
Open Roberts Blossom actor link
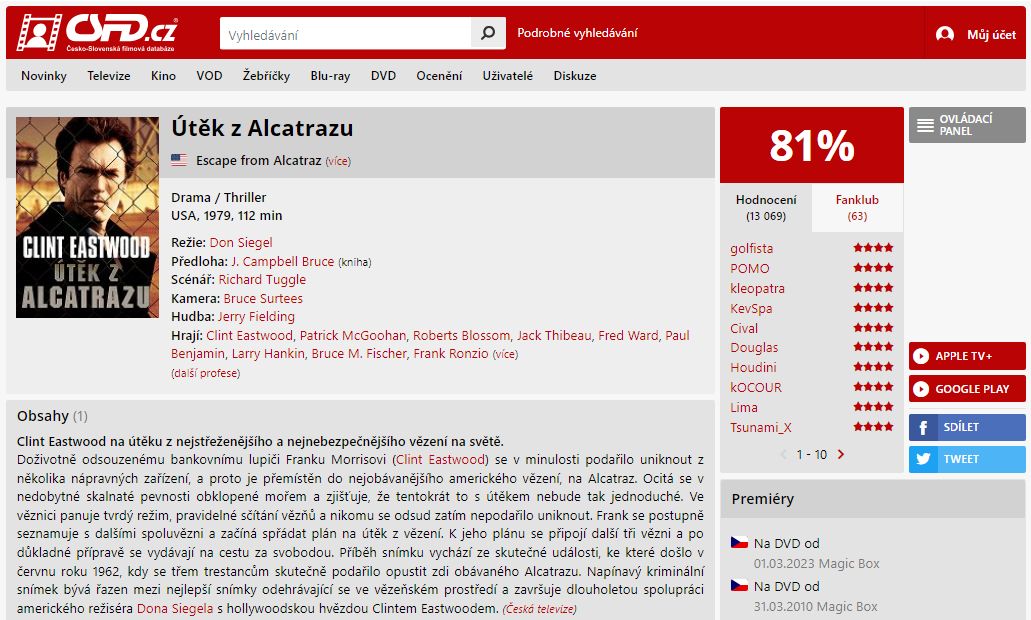point(462,335)
